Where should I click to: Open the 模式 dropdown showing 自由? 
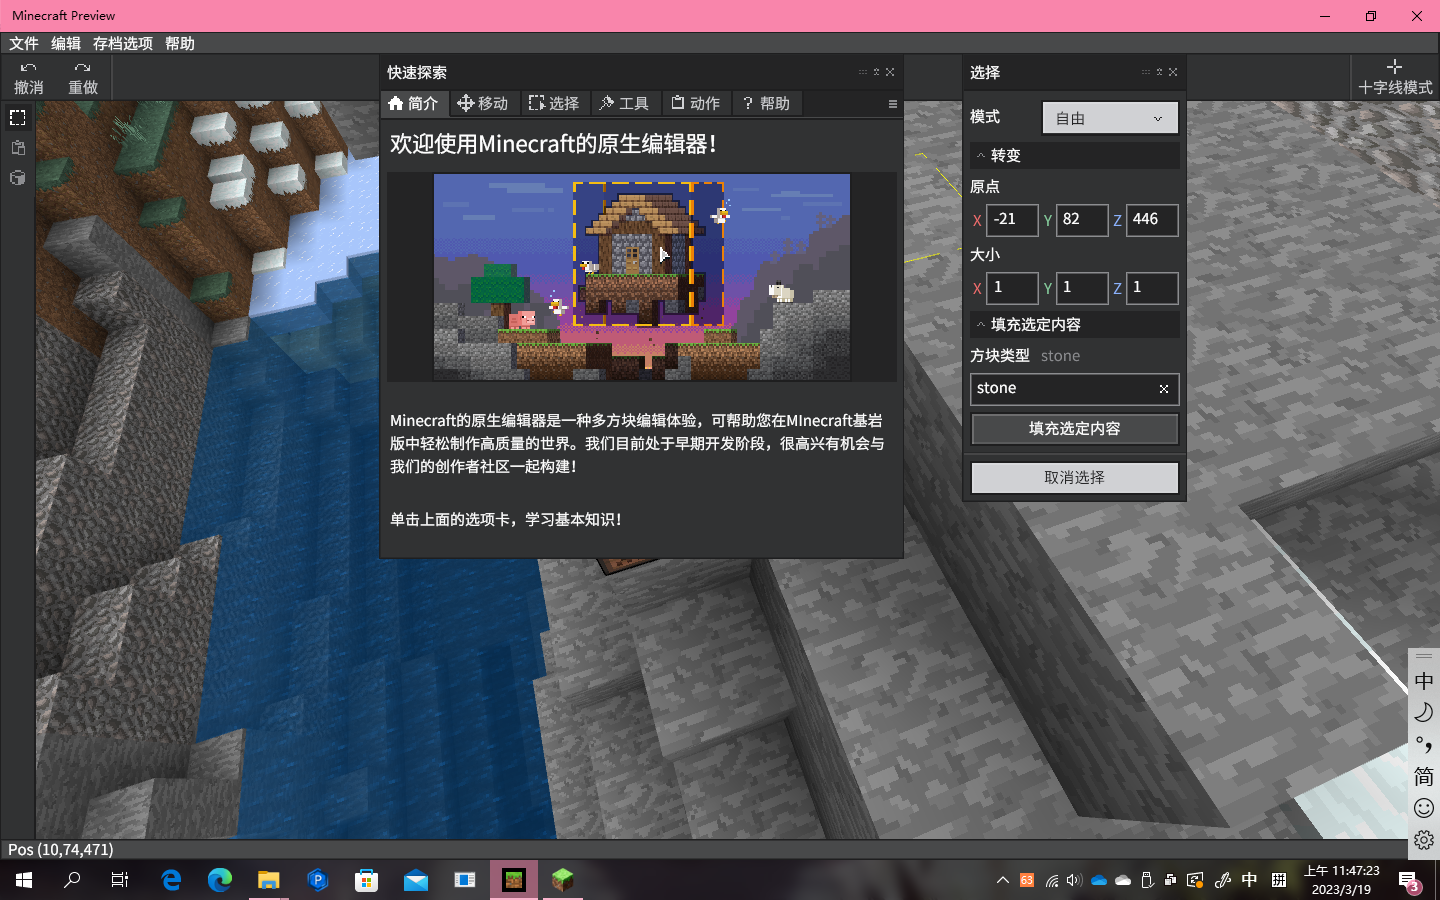click(1110, 118)
